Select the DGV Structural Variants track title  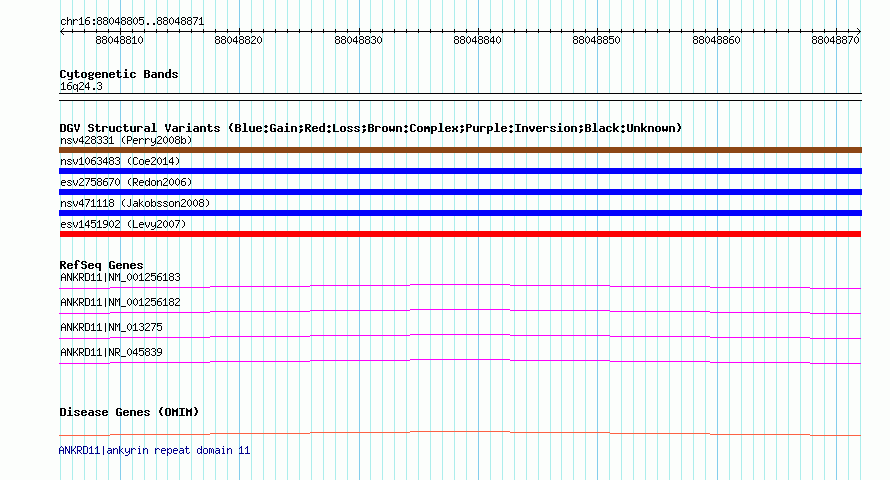(371, 128)
